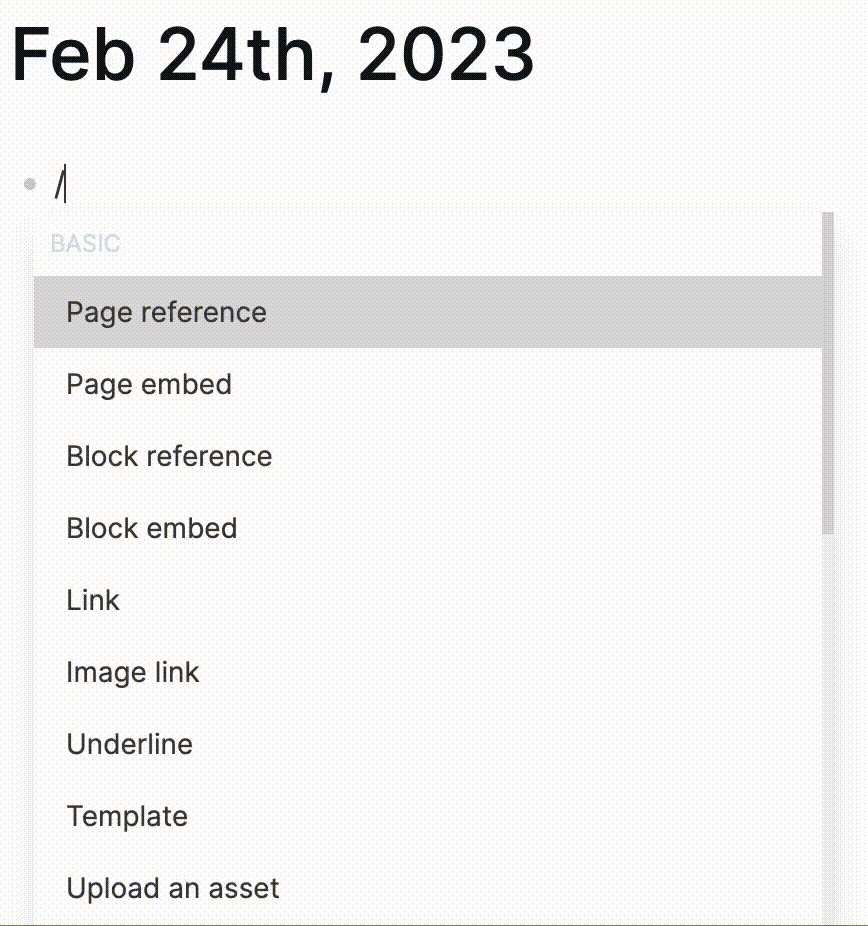The image size is (868, 926).
Task: Click Upload an asset to add a file
Action: tap(172, 888)
